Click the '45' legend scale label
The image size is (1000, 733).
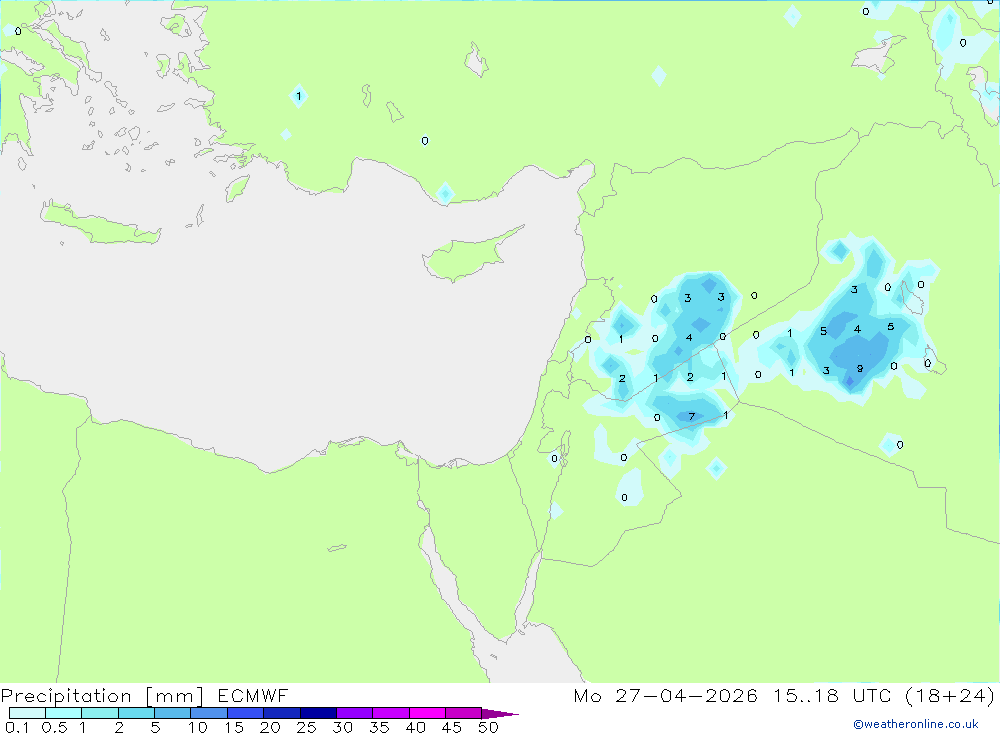point(452,727)
